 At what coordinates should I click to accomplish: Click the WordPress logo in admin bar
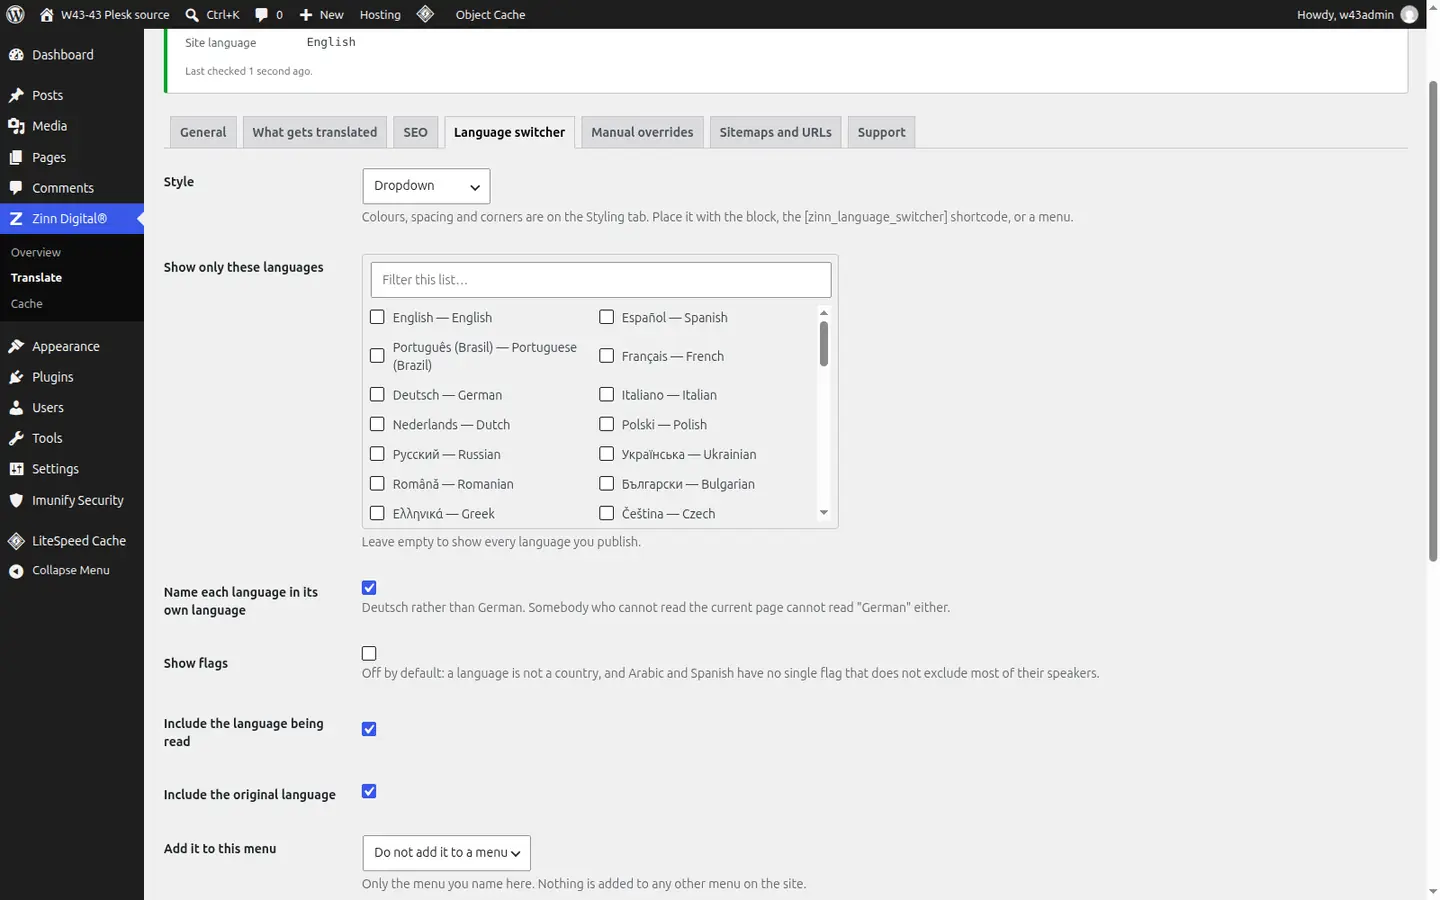15,14
